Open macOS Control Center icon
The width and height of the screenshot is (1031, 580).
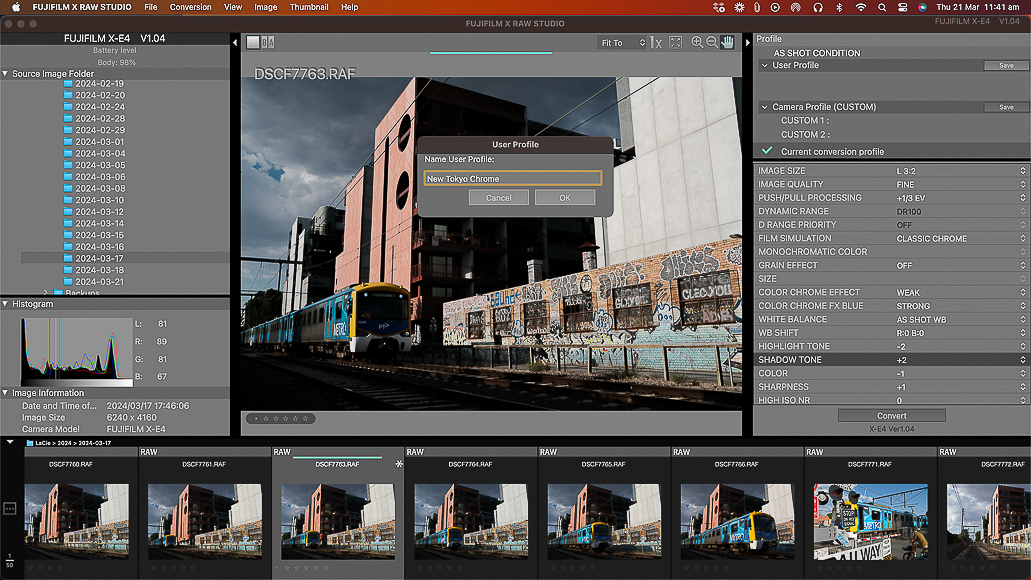(x=902, y=7)
